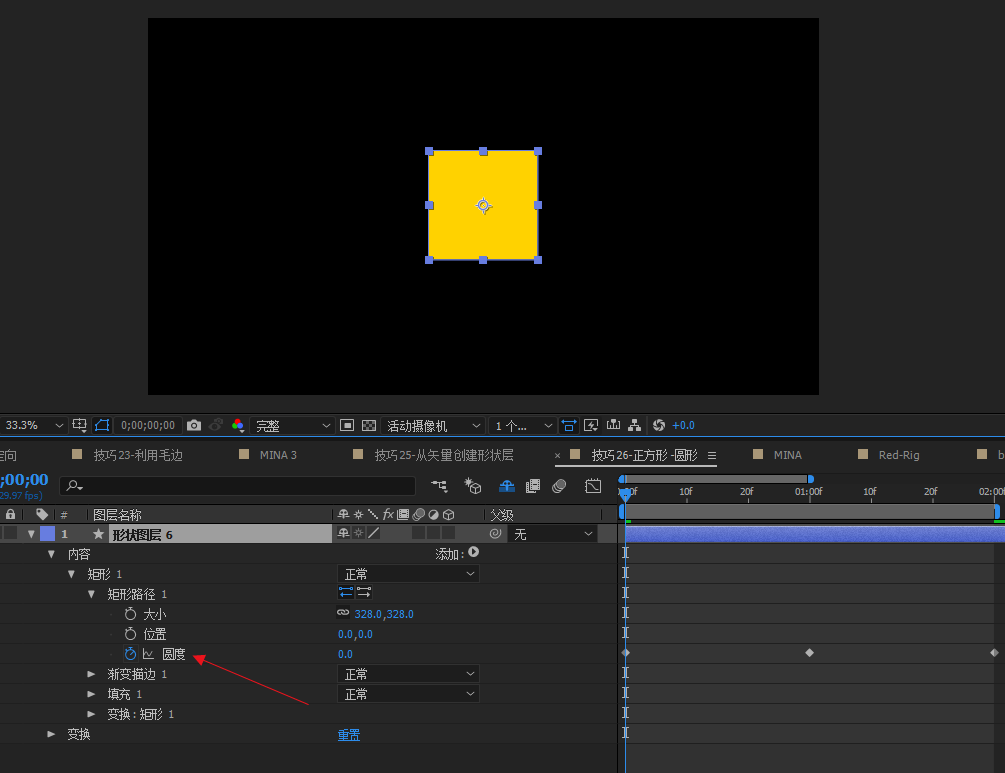The image size is (1005, 773).
Task: Switch to the MINA composition tab
Action: [x=788, y=455]
